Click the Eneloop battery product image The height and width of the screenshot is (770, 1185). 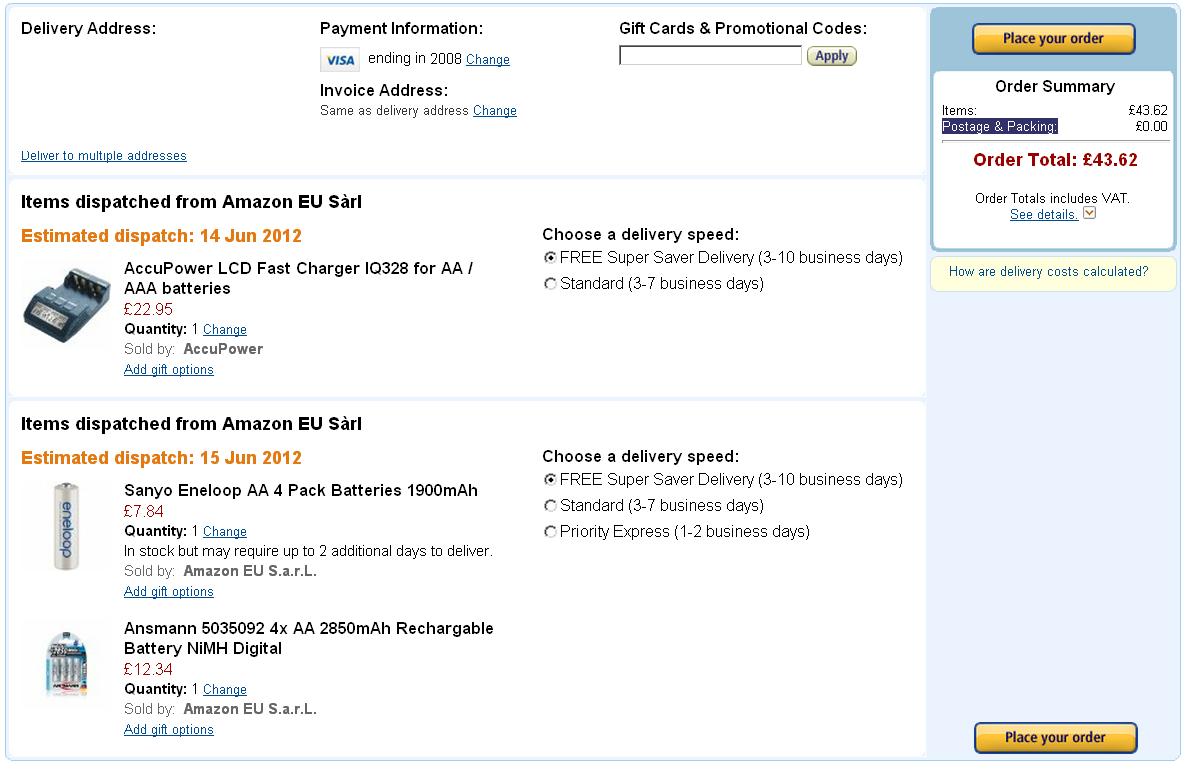coord(67,526)
